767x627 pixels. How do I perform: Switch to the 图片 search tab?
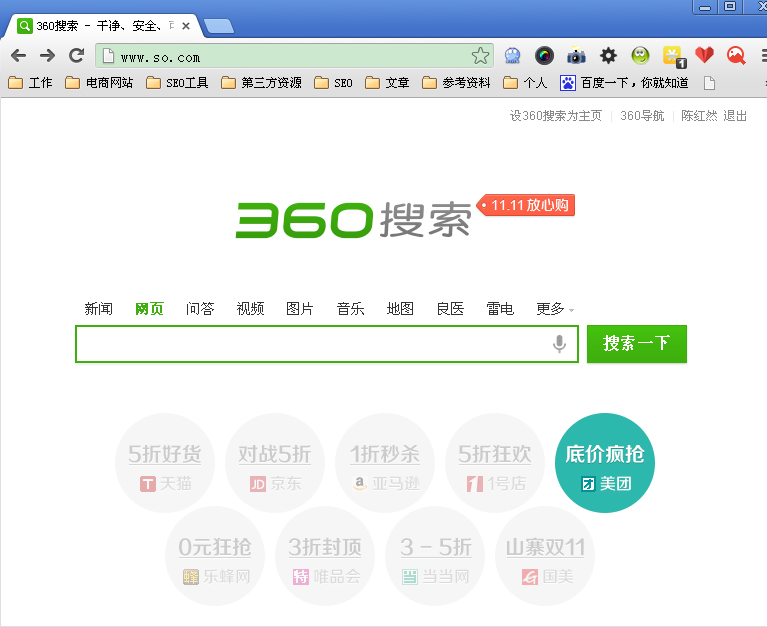300,309
